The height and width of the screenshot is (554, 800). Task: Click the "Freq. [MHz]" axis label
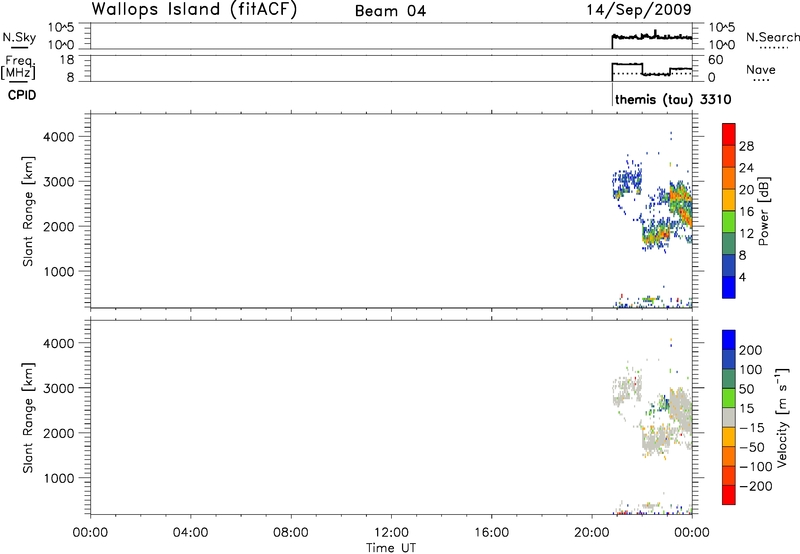click(19, 67)
